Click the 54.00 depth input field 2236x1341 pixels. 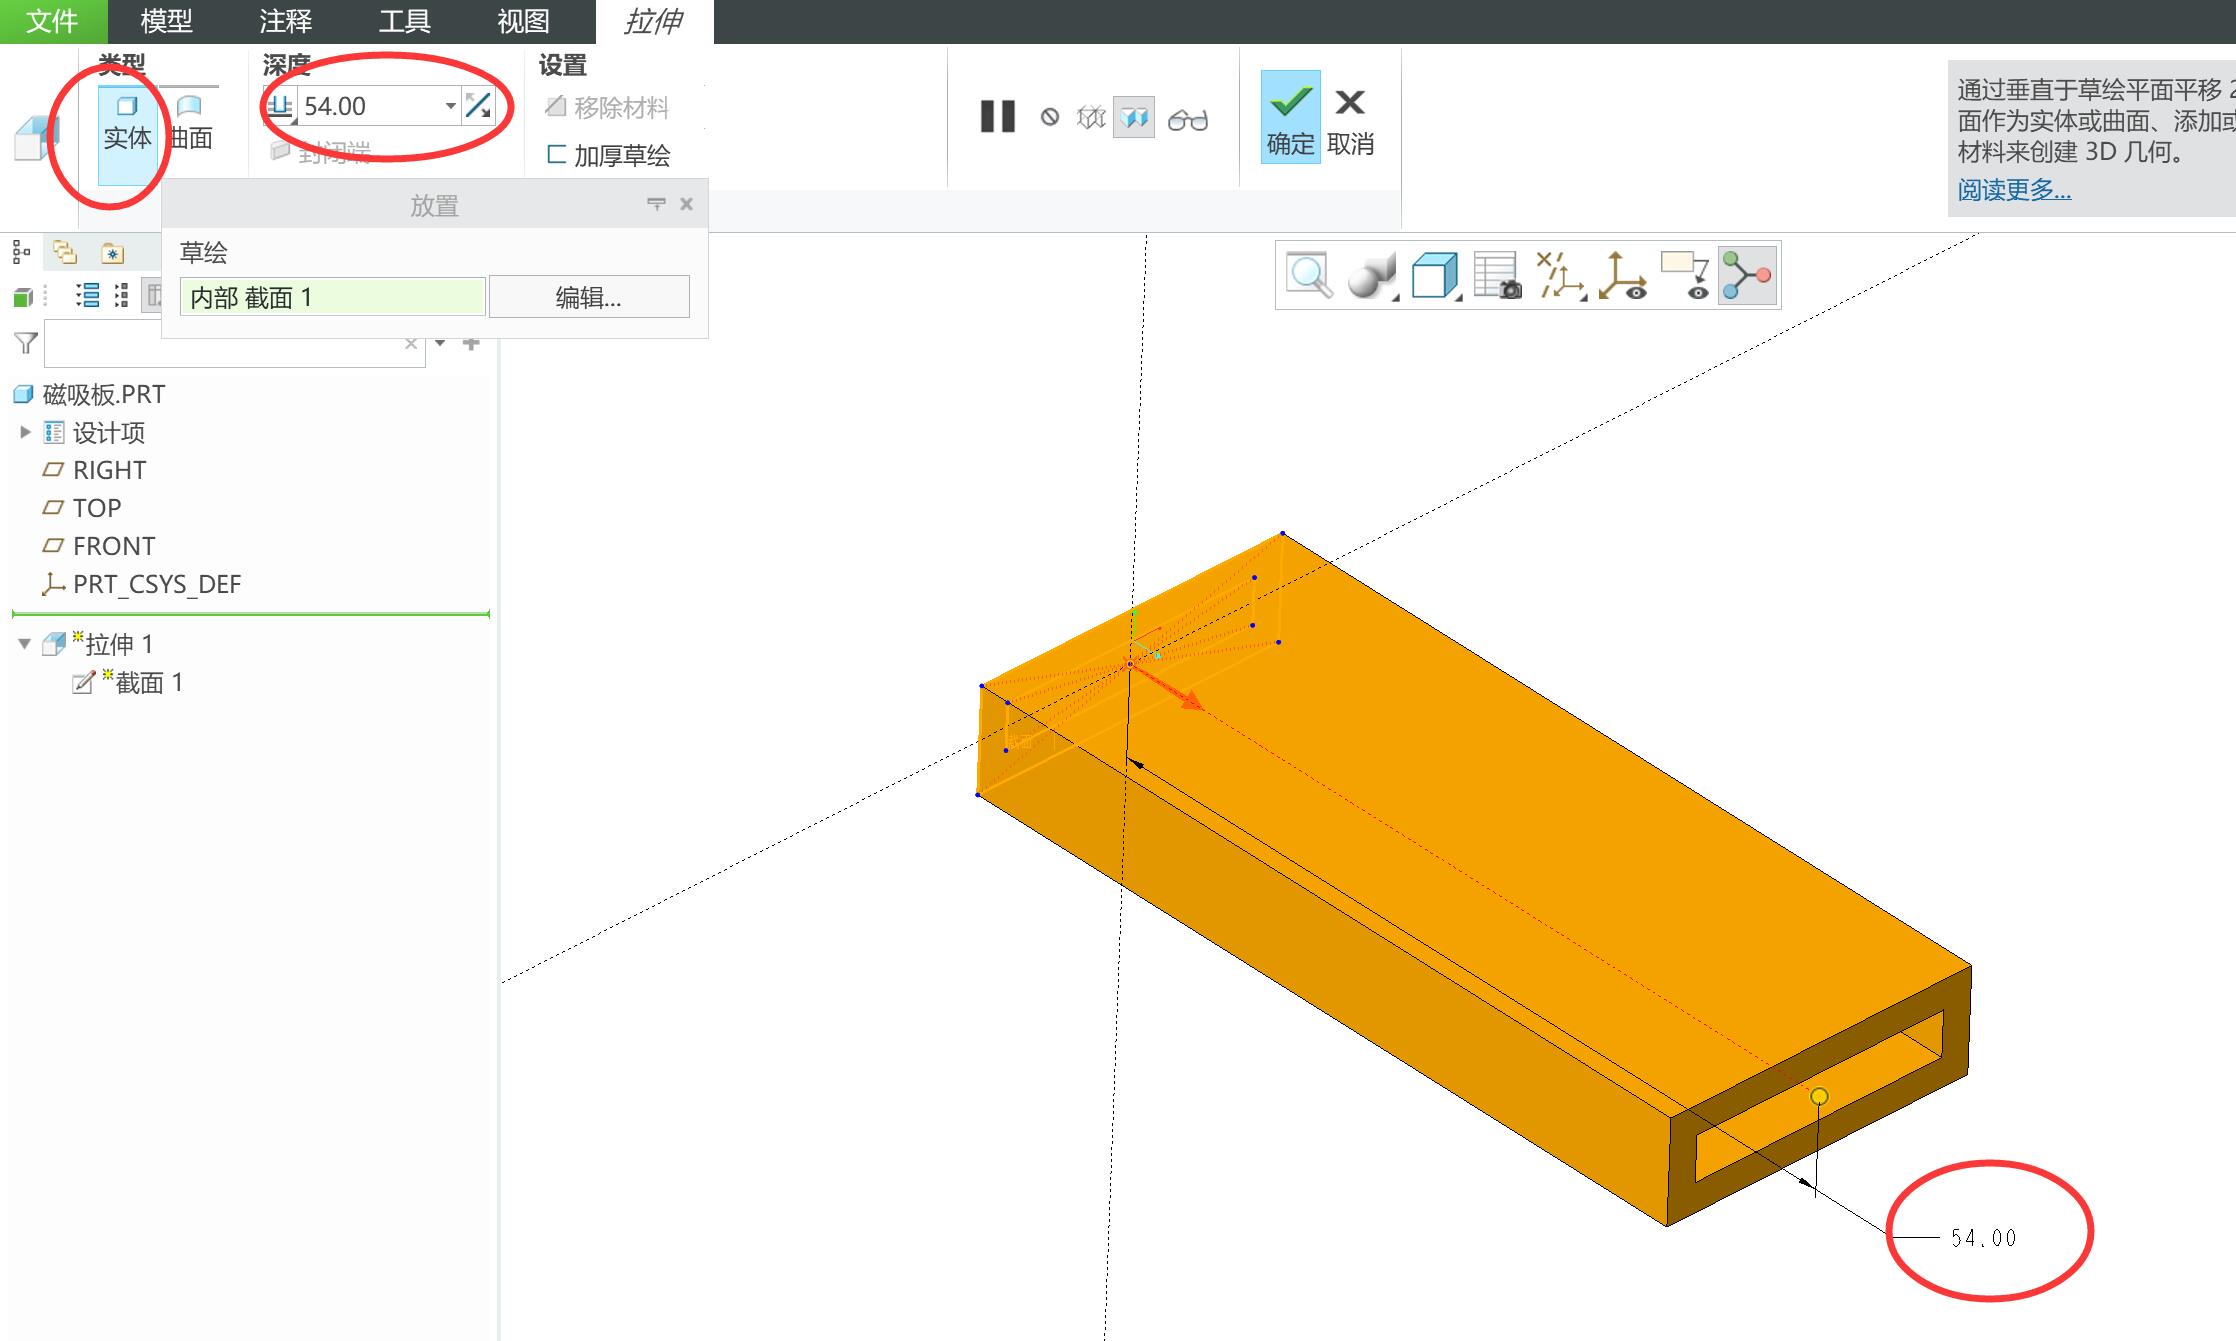[370, 105]
